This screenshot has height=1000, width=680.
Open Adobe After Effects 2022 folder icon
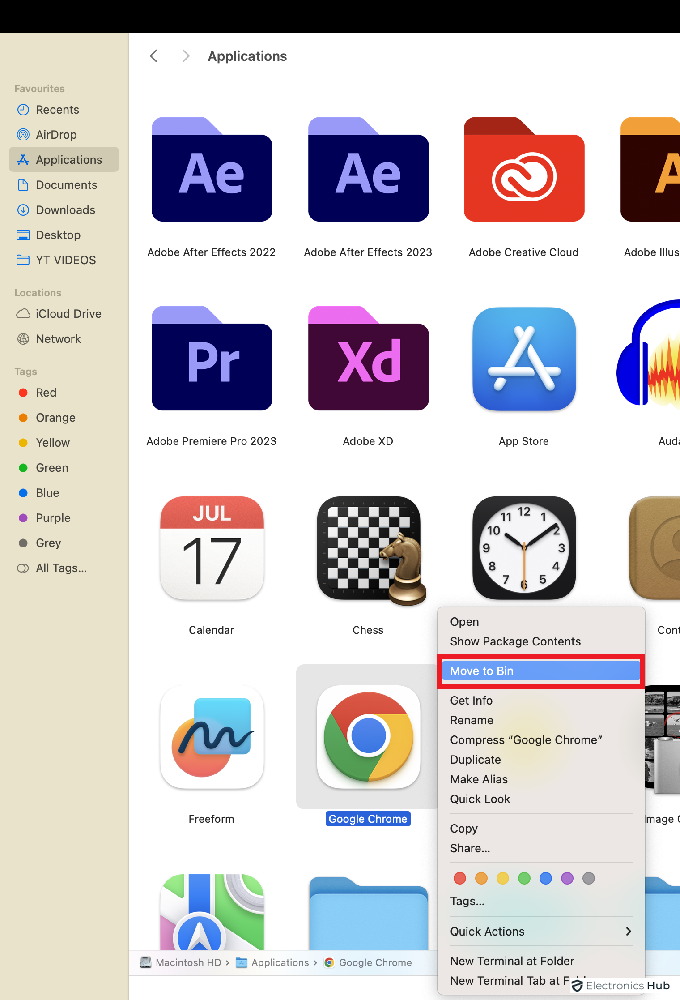212,171
